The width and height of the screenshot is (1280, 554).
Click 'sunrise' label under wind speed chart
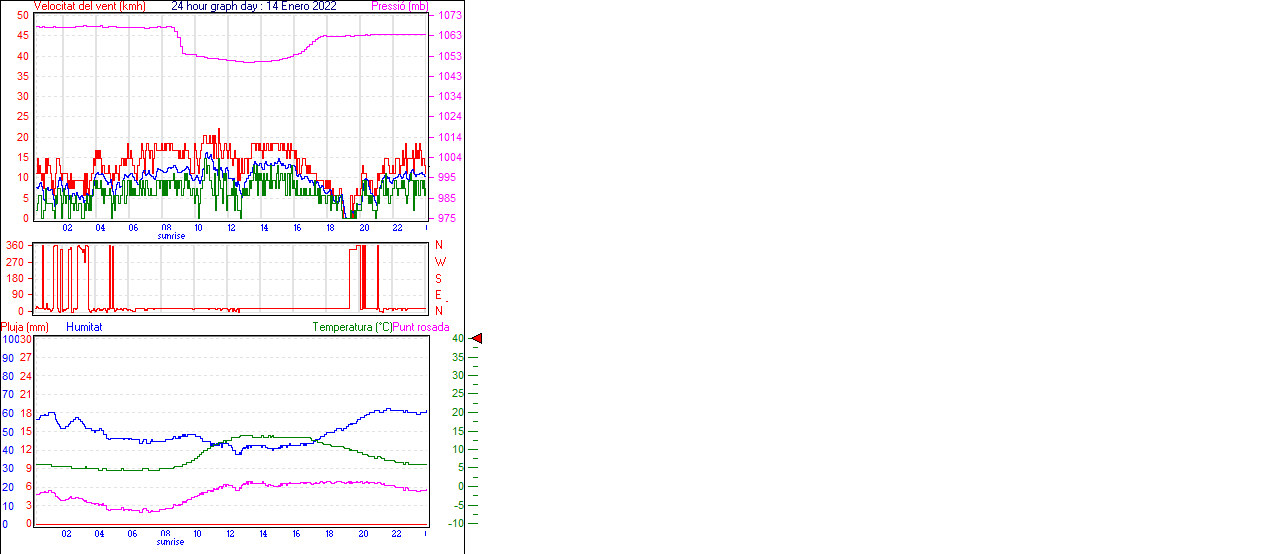170,236
